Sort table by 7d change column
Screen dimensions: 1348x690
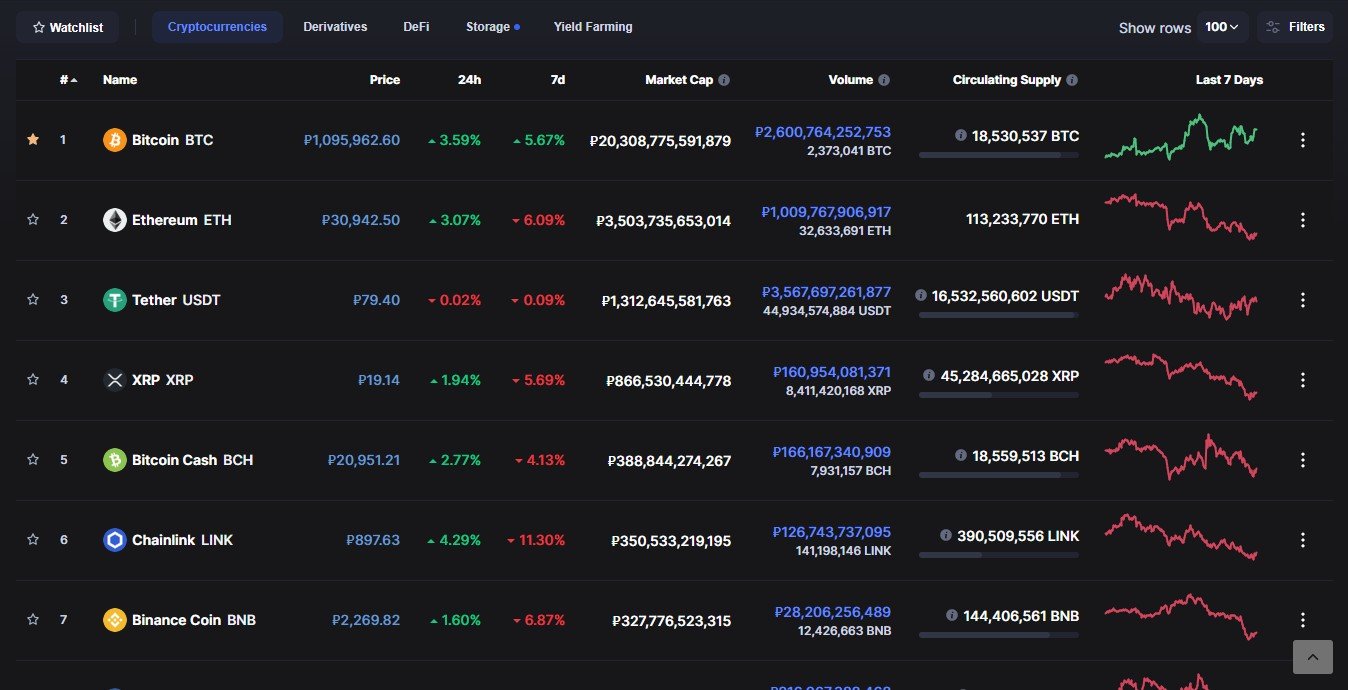click(558, 80)
